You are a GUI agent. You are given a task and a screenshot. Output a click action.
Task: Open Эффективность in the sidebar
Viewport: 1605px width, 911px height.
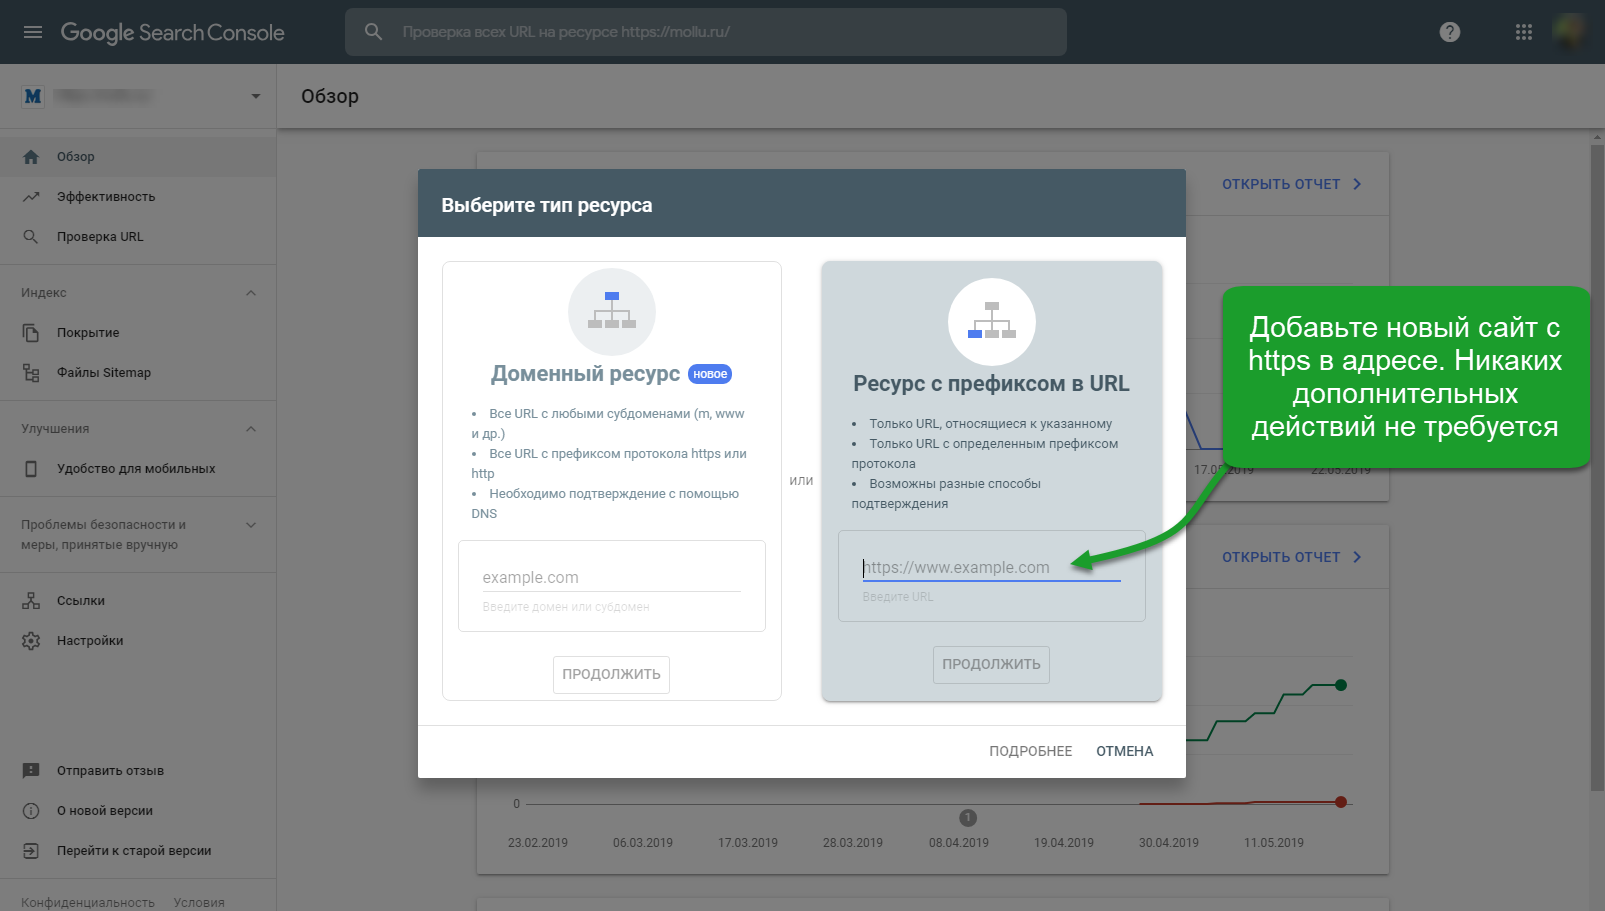(x=138, y=197)
